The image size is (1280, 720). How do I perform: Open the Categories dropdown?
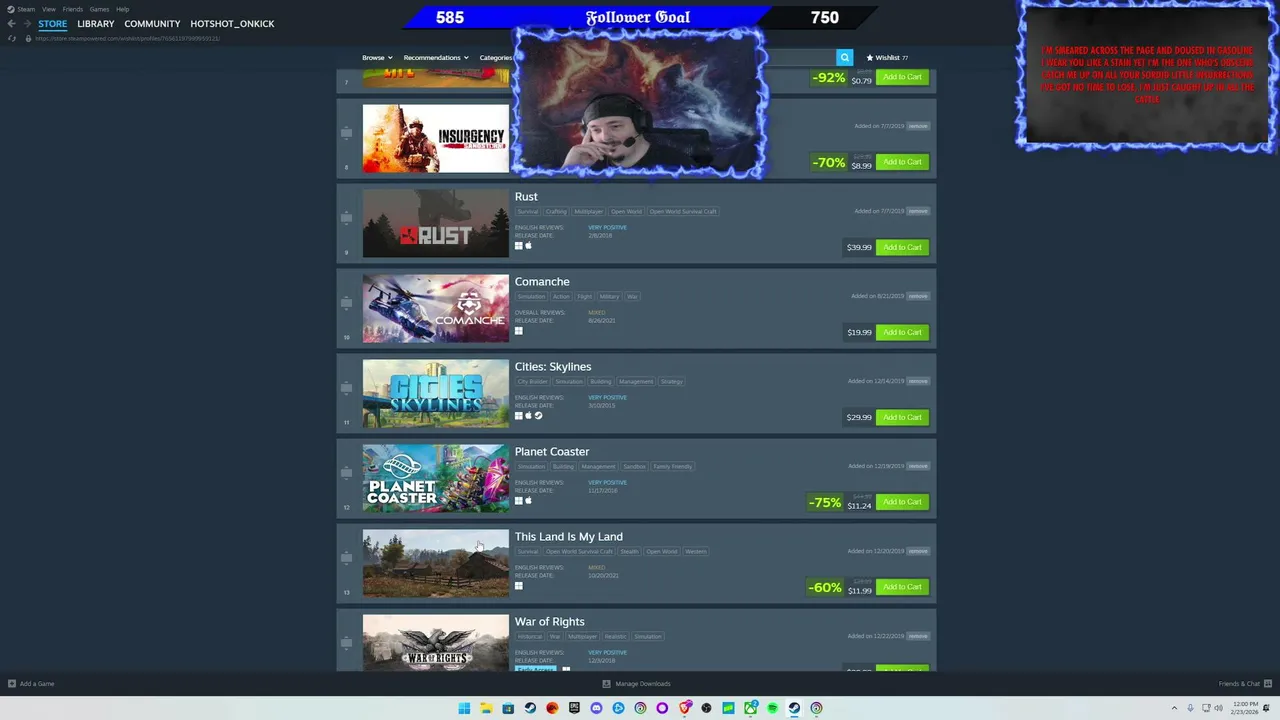[495, 57]
